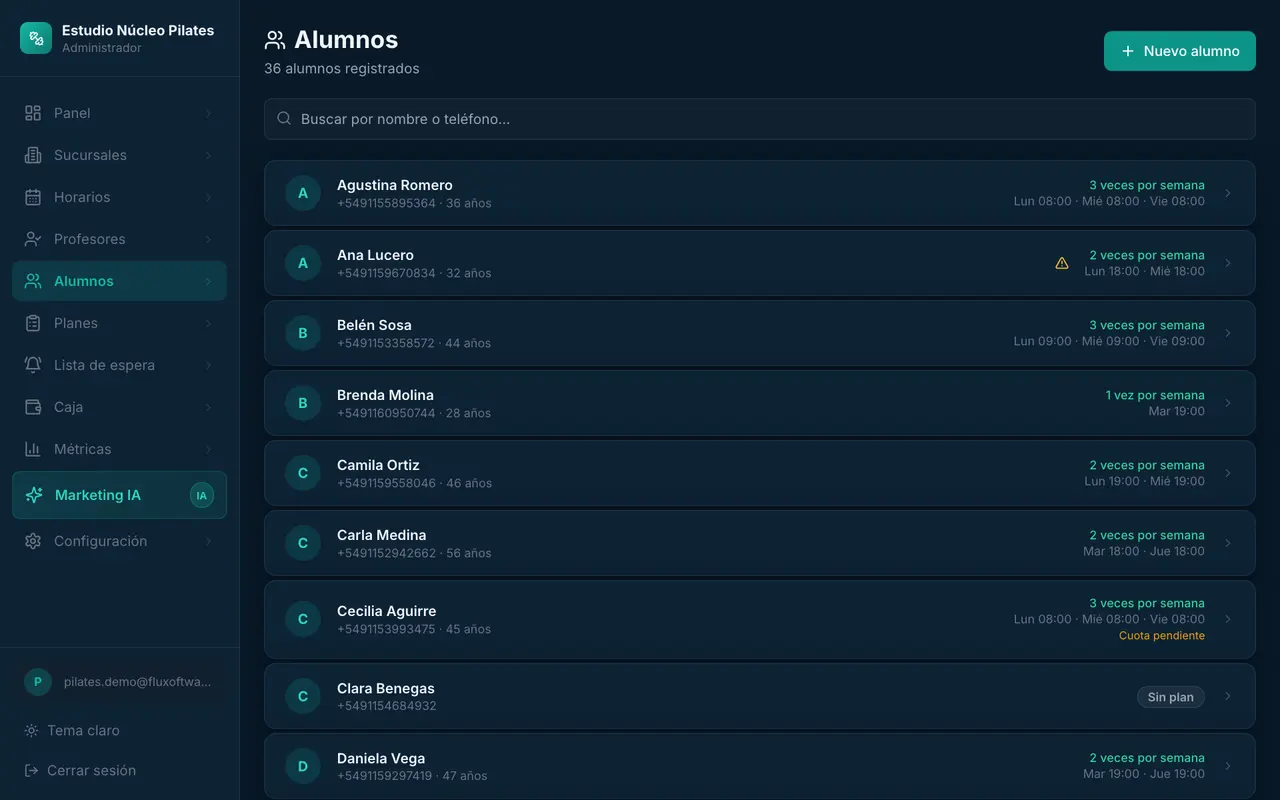Screen dimensions: 1280x800
Task: Click the Sin plan badge on Clara Benegas
Action: (1171, 697)
